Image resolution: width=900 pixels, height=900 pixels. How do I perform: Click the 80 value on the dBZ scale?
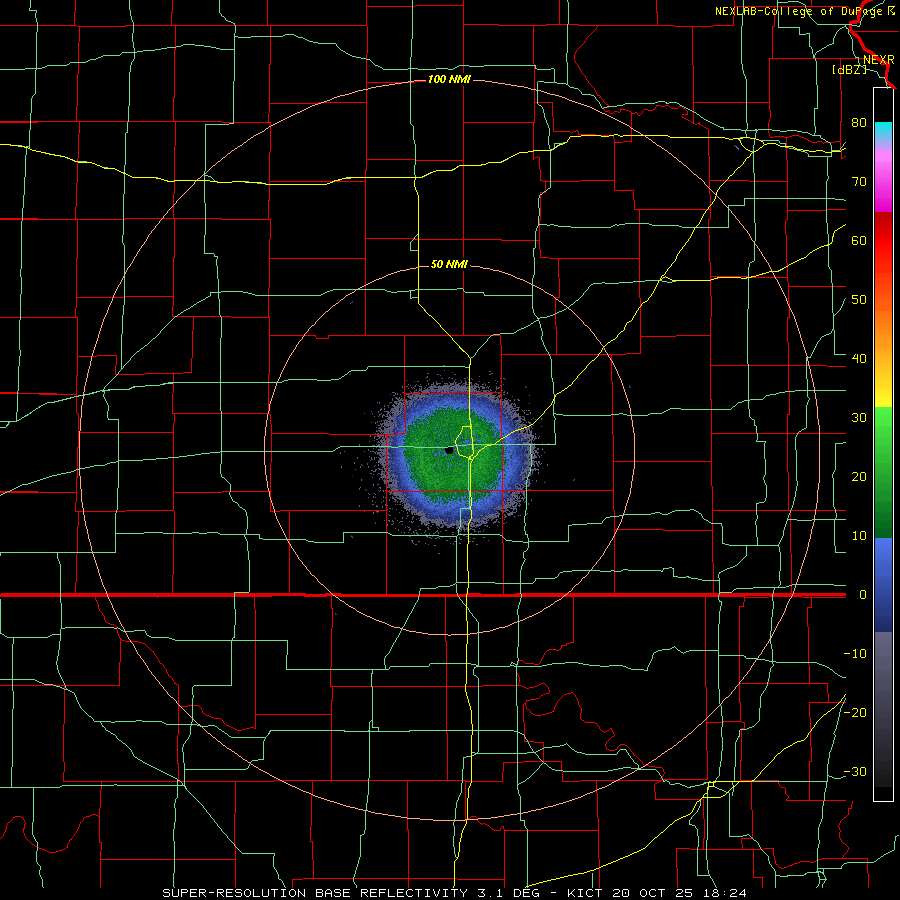click(x=859, y=122)
